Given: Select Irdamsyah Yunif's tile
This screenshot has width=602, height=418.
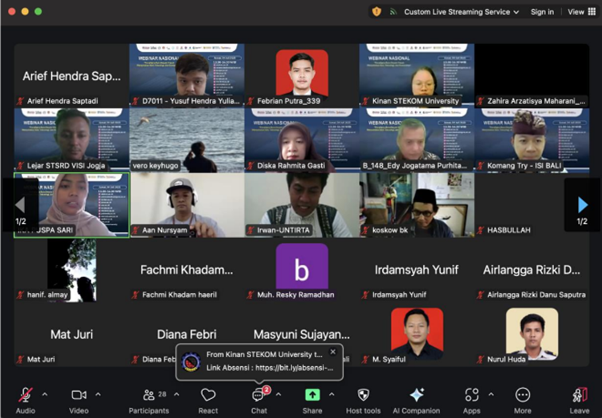Looking at the screenshot, I should 417,270.
